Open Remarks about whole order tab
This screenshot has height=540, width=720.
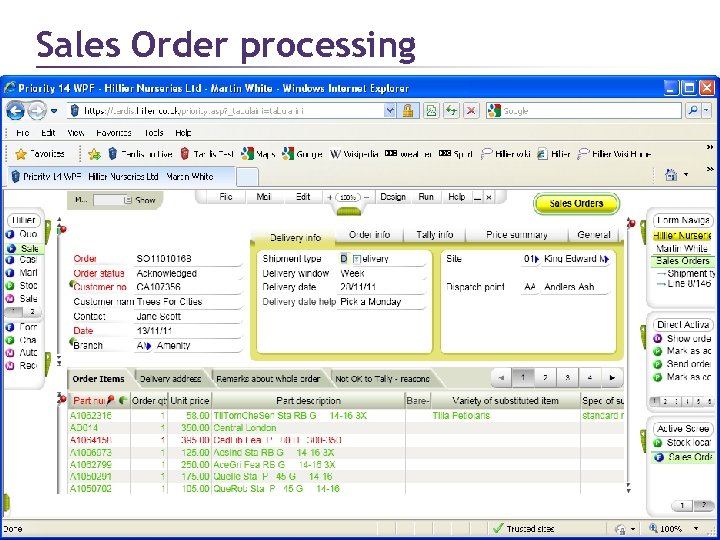tap(268, 379)
